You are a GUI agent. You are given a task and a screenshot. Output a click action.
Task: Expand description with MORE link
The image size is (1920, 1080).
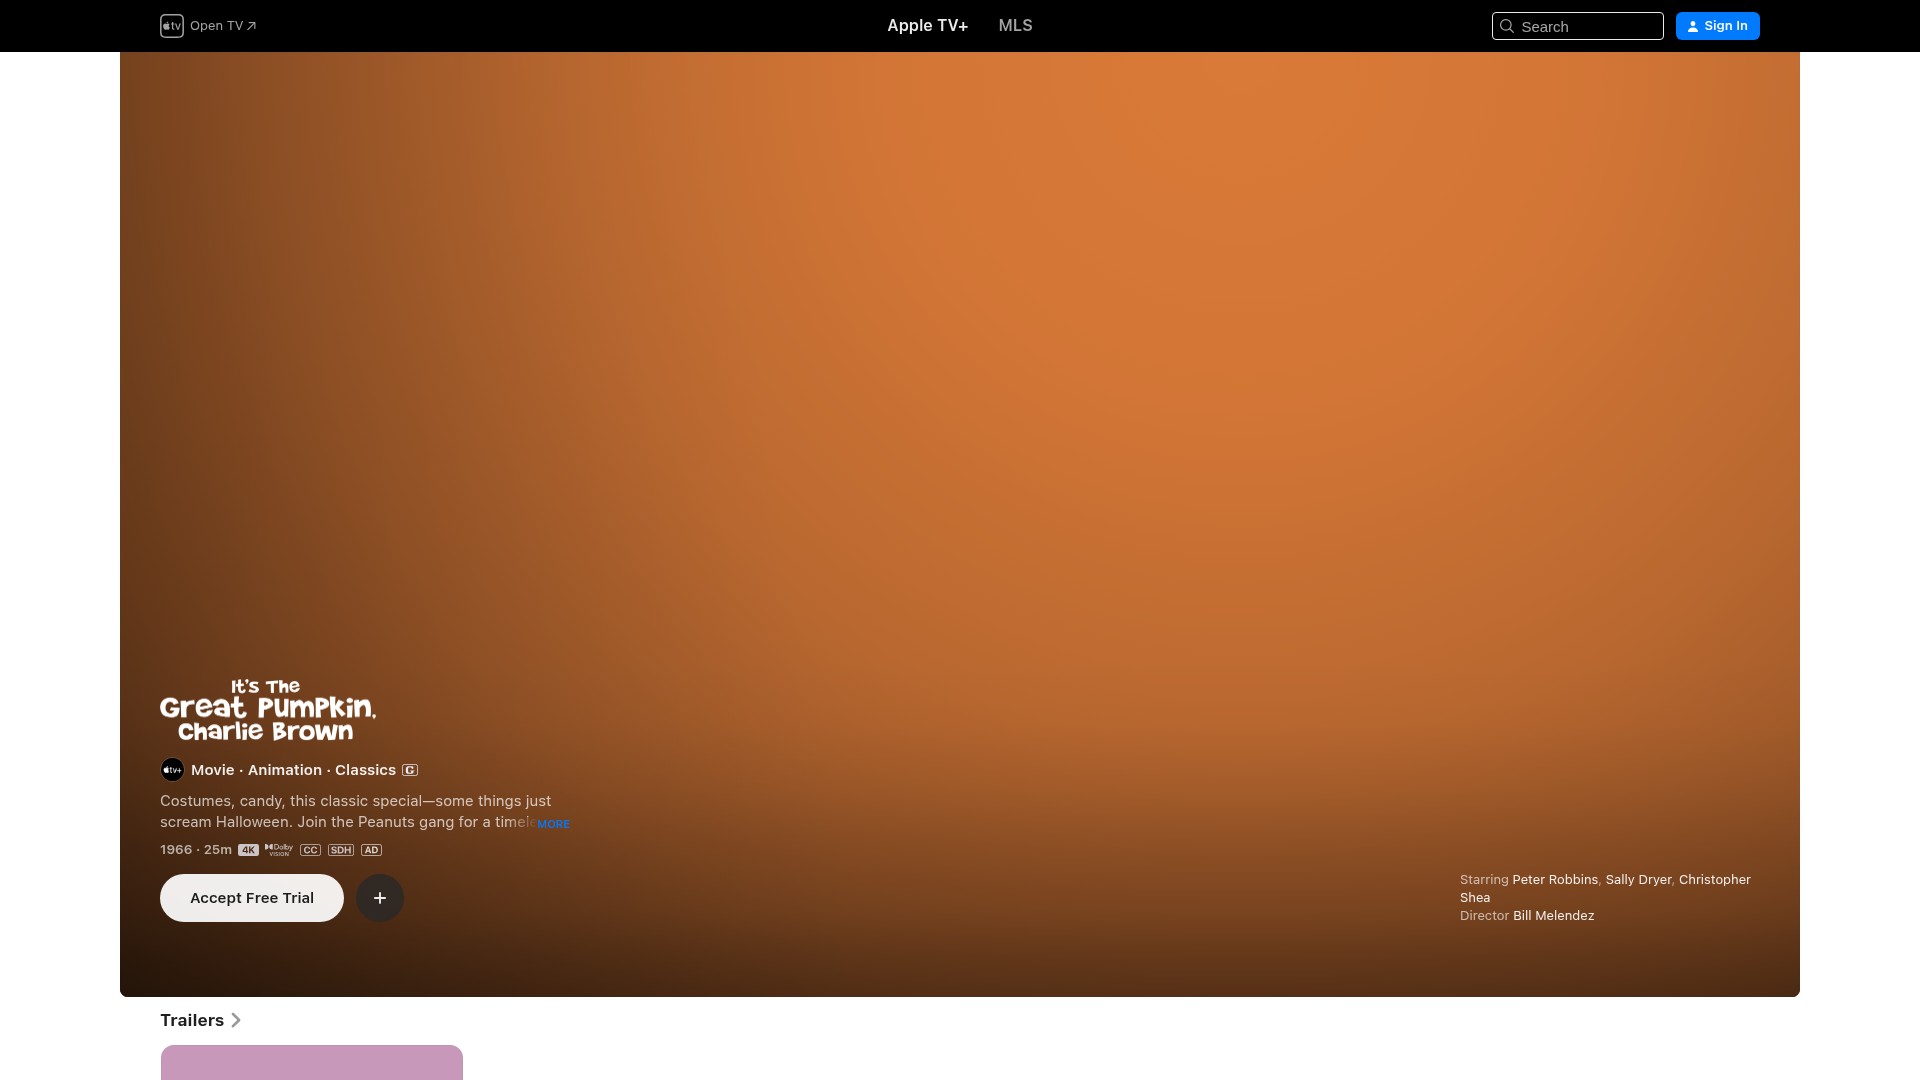(x=553, y=824)
